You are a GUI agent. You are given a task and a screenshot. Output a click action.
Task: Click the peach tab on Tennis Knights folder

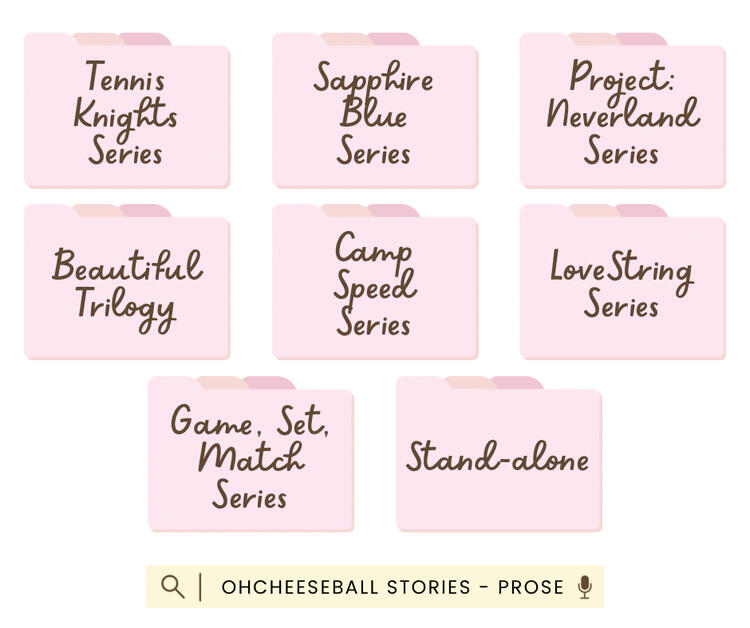point(97,39)
